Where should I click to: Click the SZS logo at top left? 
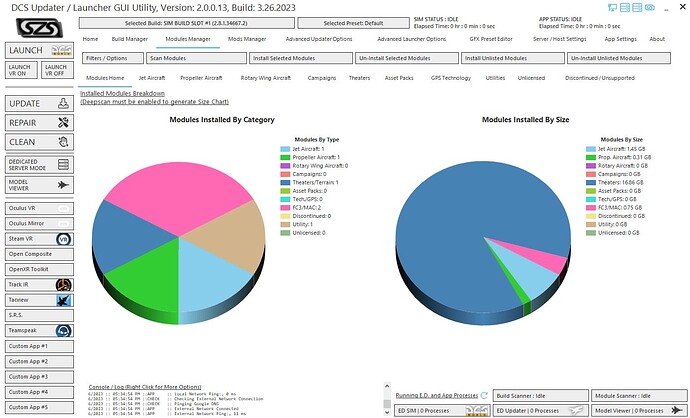39,28
